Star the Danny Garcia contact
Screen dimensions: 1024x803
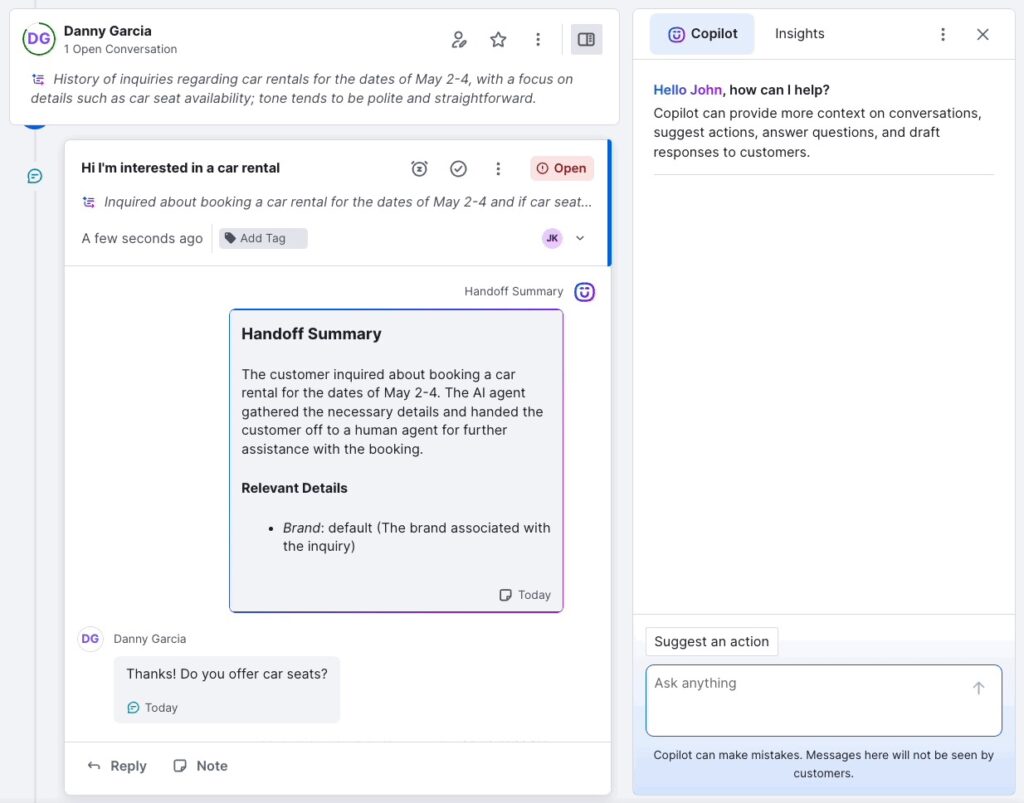498,39
